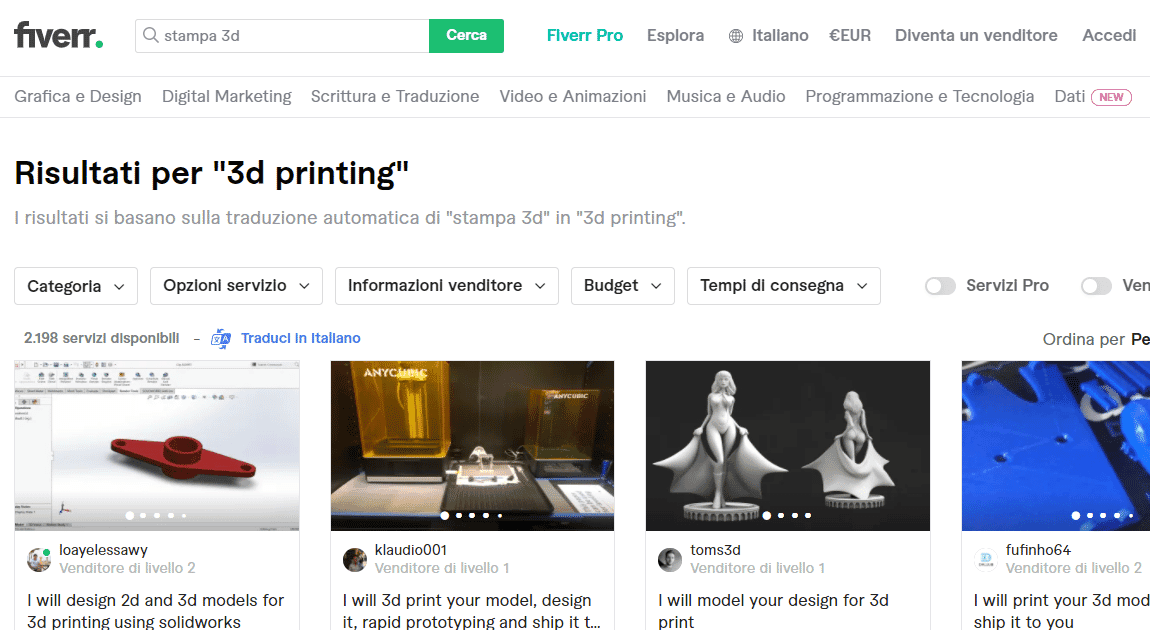Click Diventa un venditore
The width and height of the screenshot is (1150, 630).
976,35
